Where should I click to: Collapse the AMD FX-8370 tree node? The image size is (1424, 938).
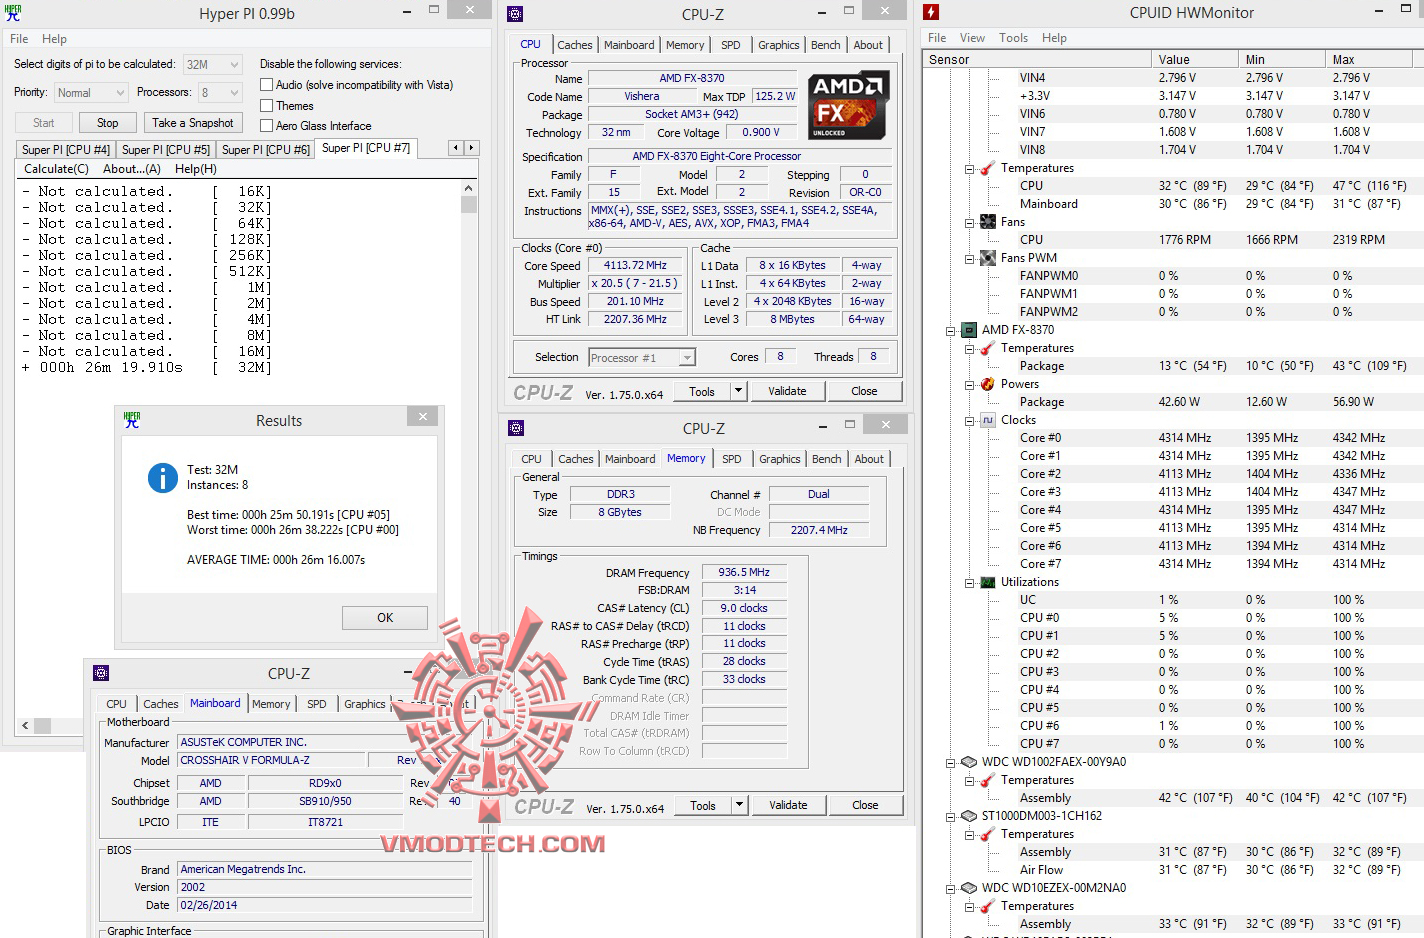coord(951,330)
